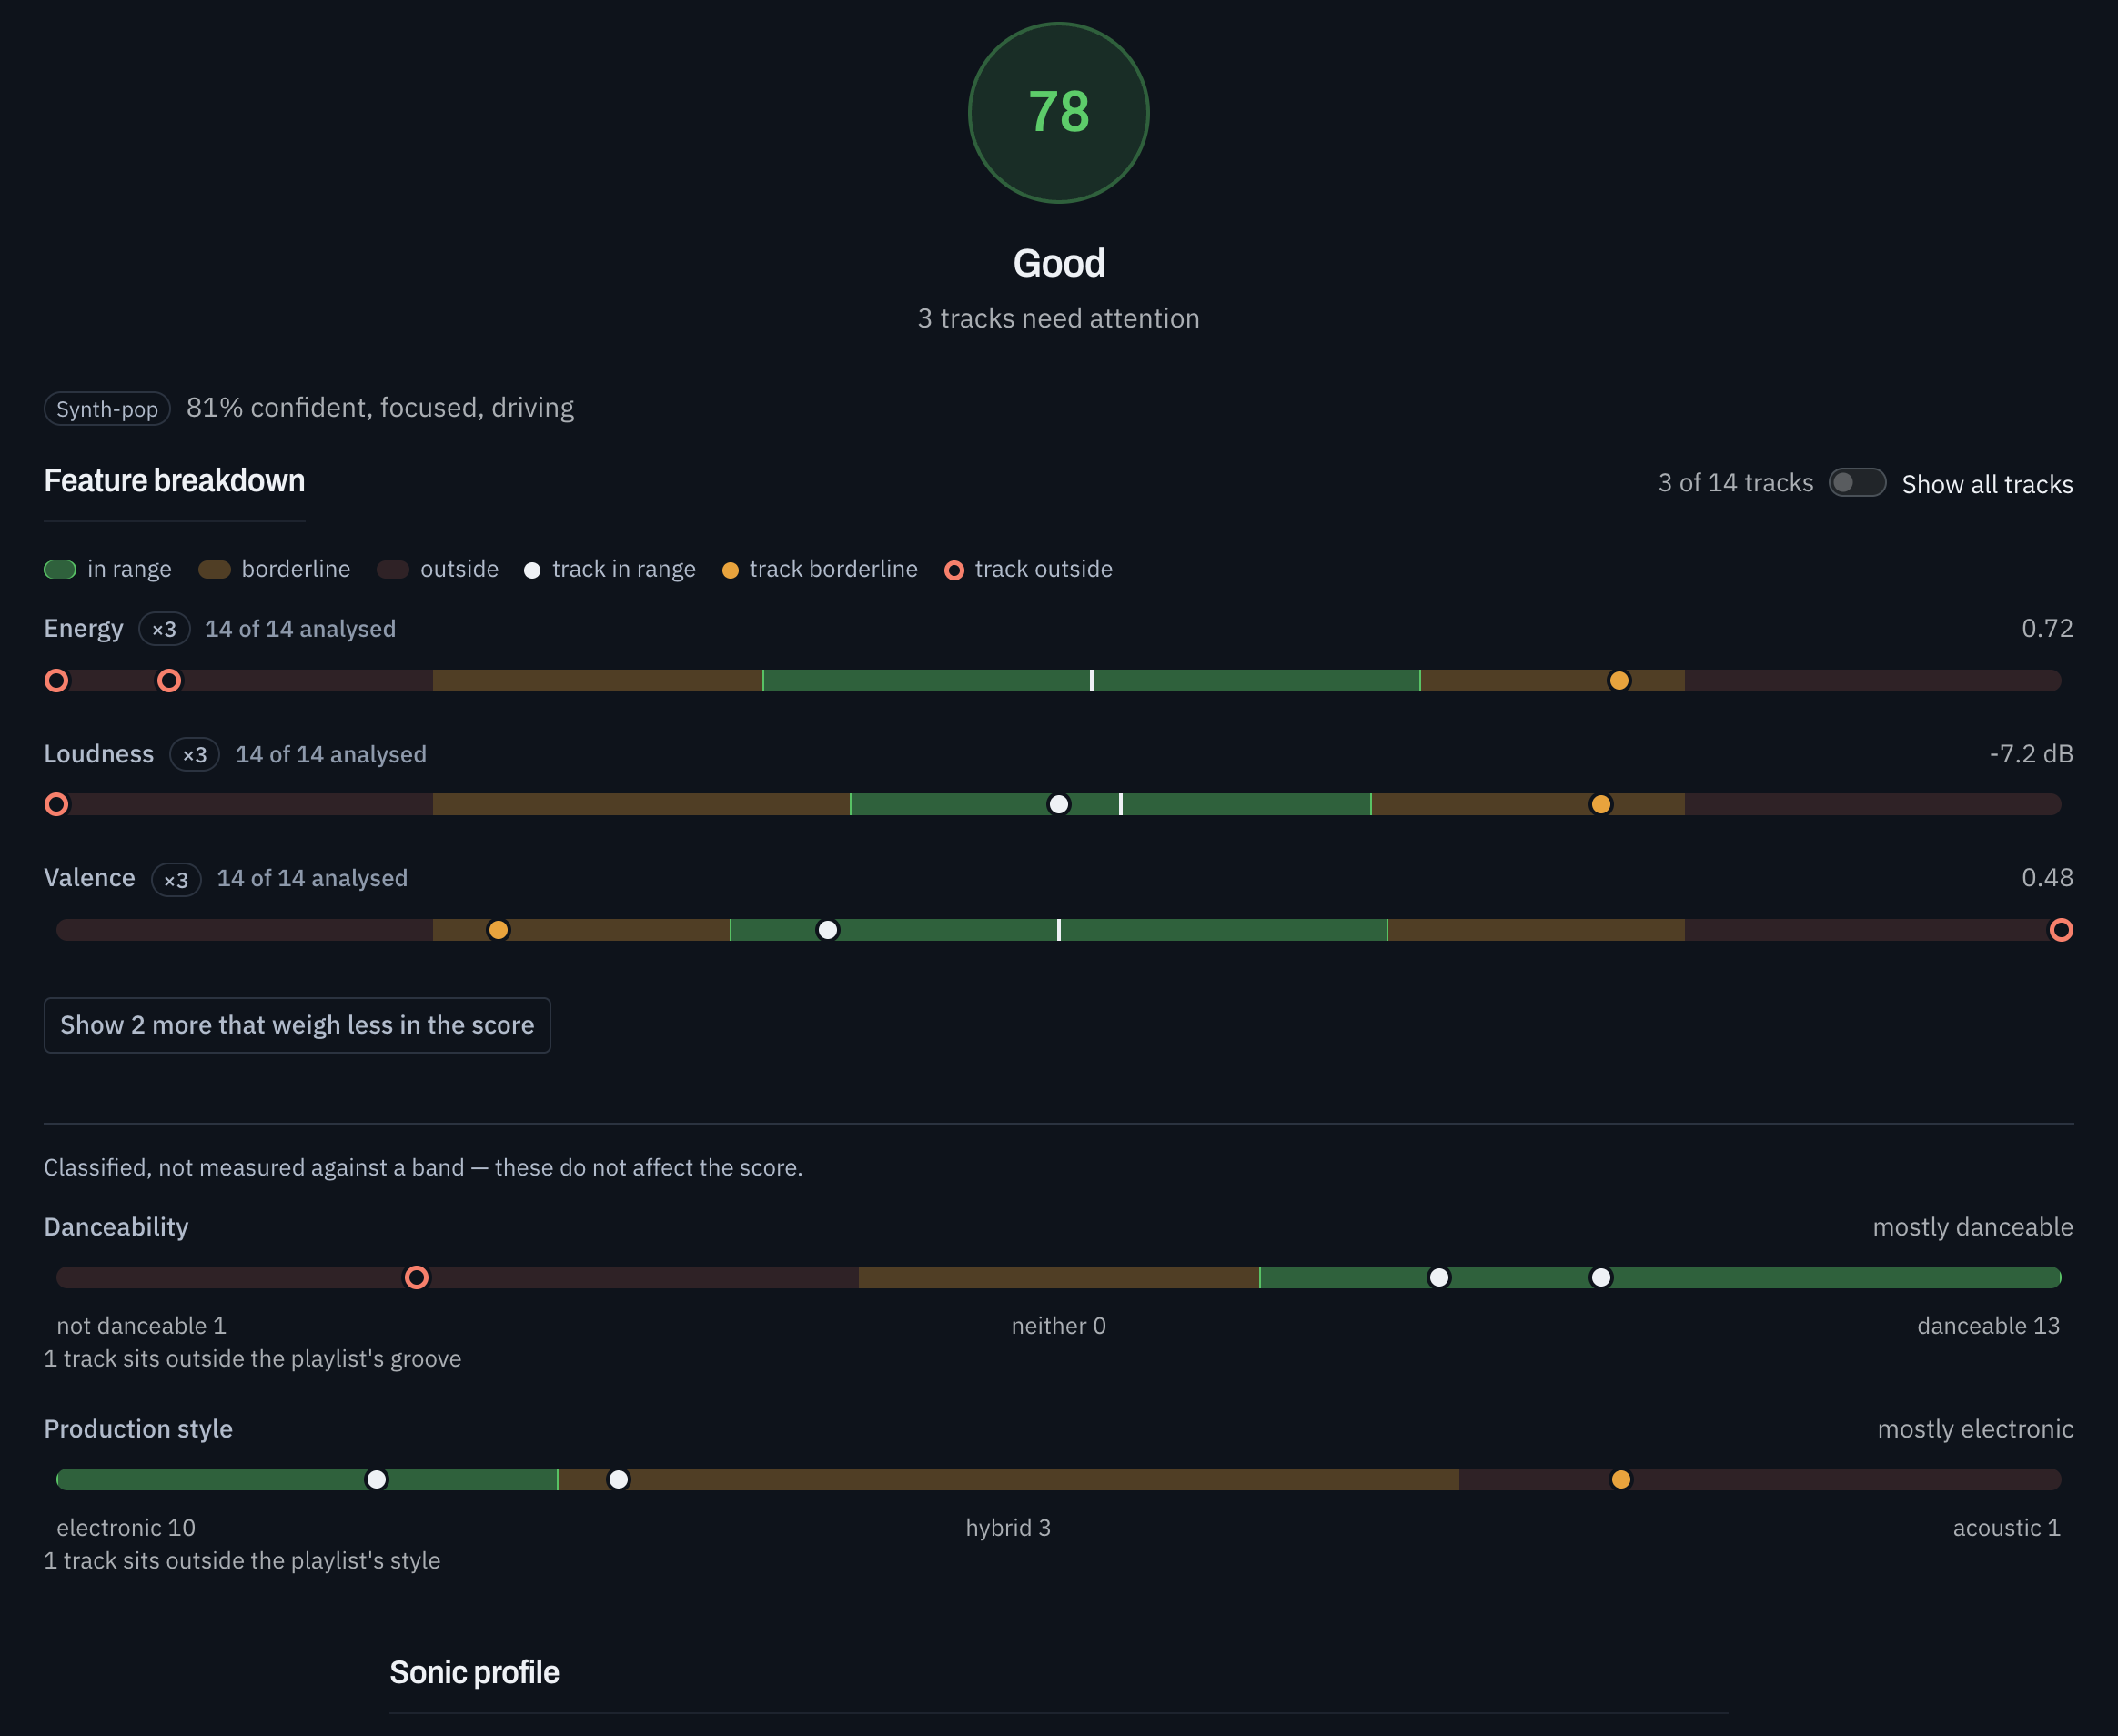Select the left white marker on Danceability bar
The image size is (2118, 1736).
tap(1439, 1277)
